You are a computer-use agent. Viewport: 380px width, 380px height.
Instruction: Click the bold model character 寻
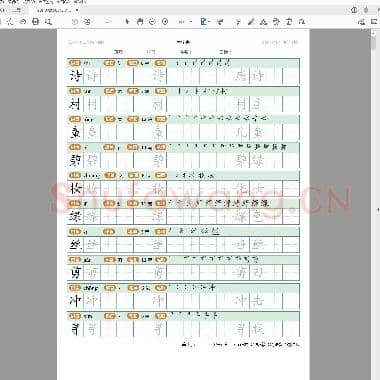(75, 330)
